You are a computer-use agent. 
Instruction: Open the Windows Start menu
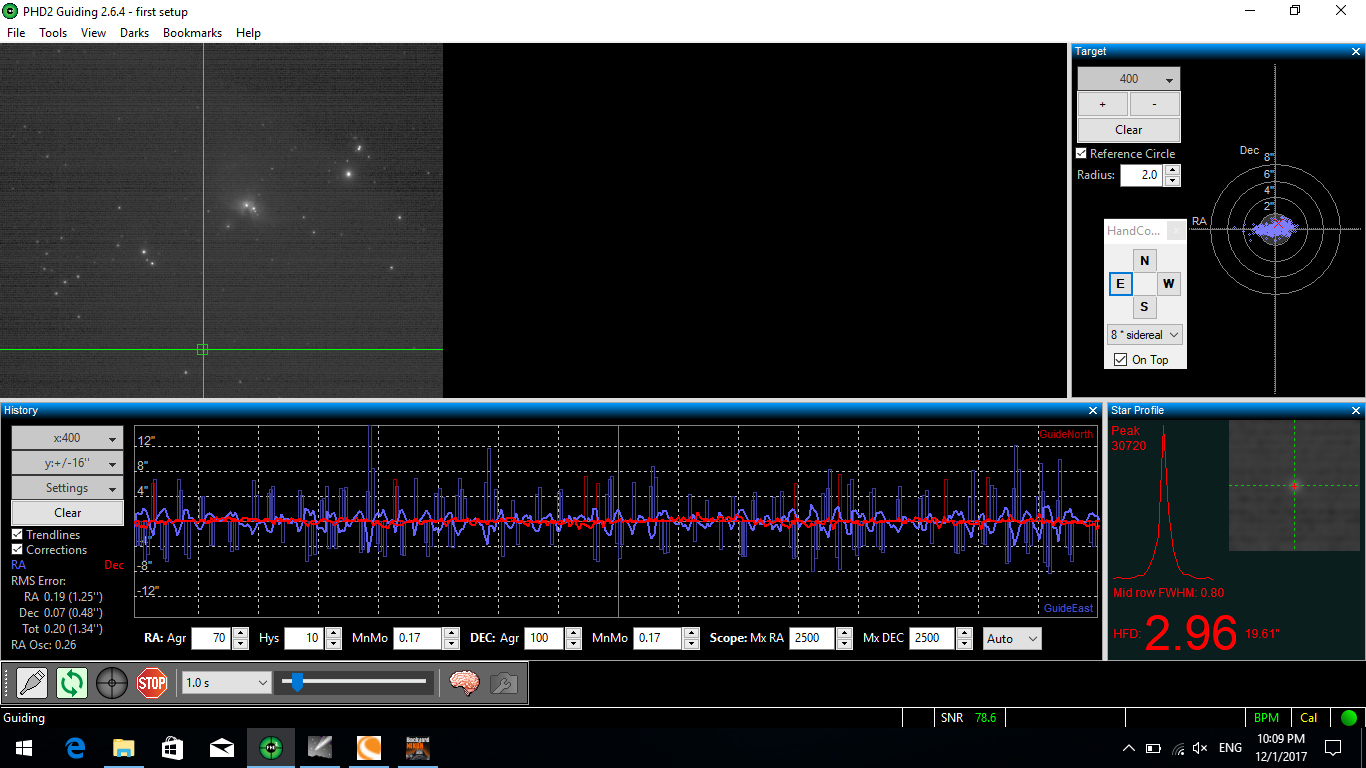click(x=22, y=748)
